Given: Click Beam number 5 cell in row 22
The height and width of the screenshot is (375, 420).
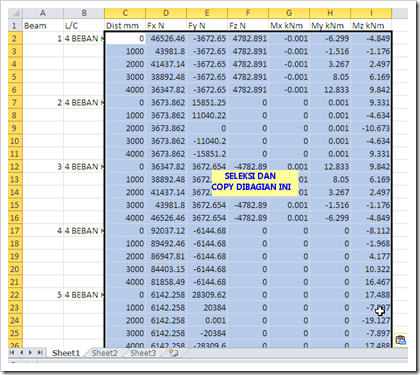Looking at the screenshot, I should 43,295.
